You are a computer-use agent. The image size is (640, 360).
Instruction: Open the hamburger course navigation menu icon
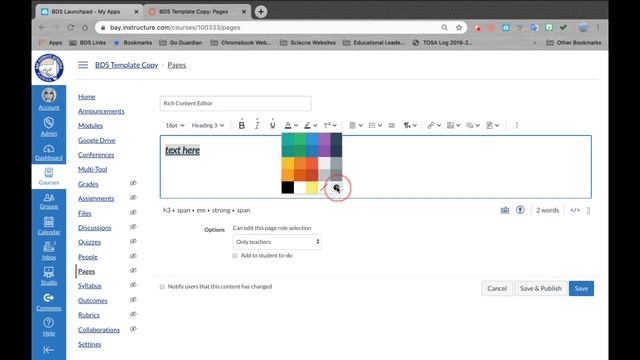(83, 65)
